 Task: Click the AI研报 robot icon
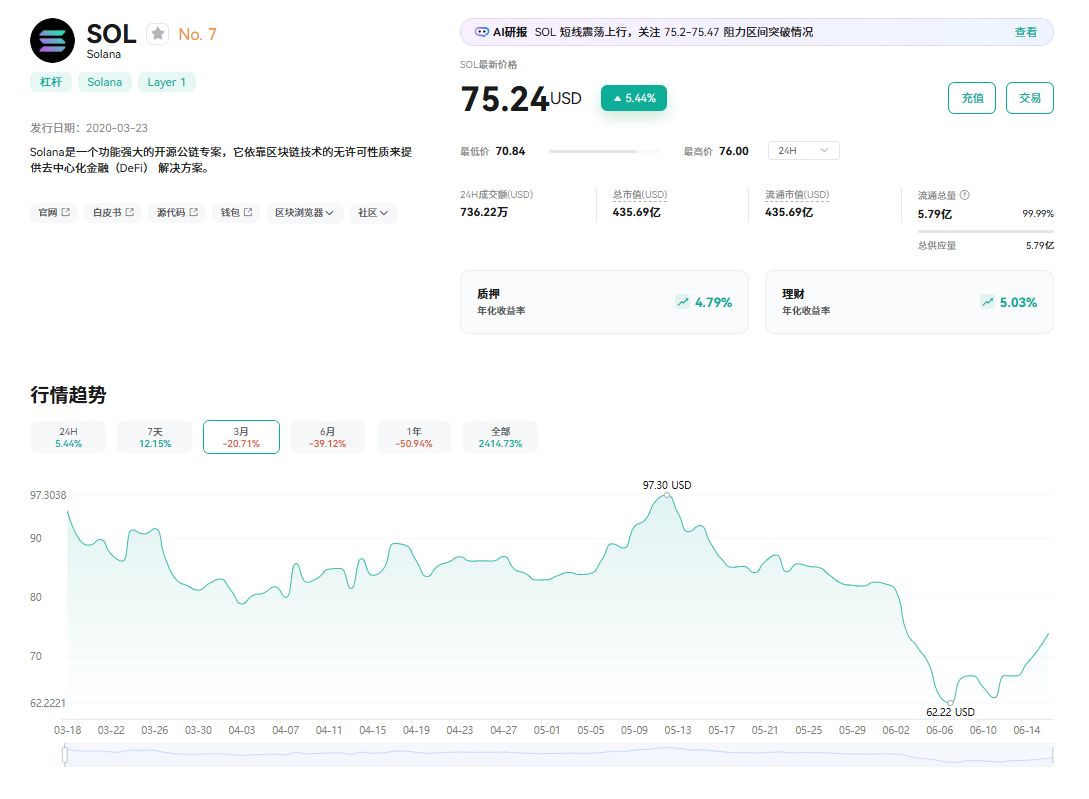pyautogui.click(x=481, y=32)
